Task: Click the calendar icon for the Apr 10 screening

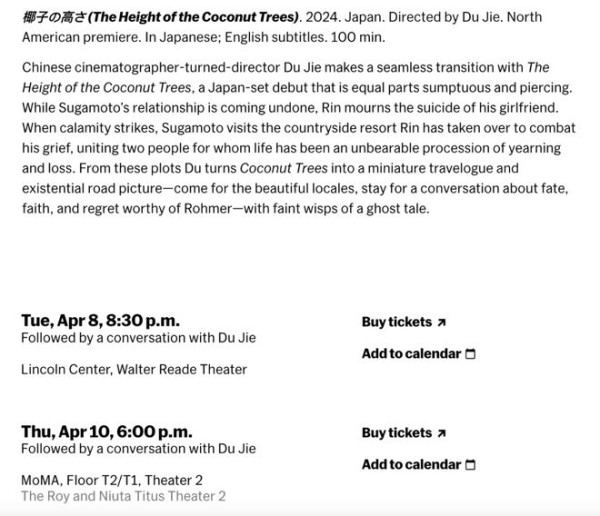Action: click(471, 465)
